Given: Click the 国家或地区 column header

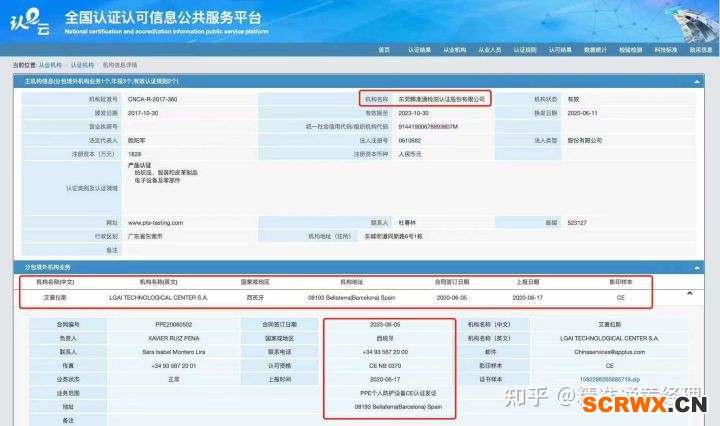Looking at the screenshot, I should pyautogui.click(x=255, y=282).
